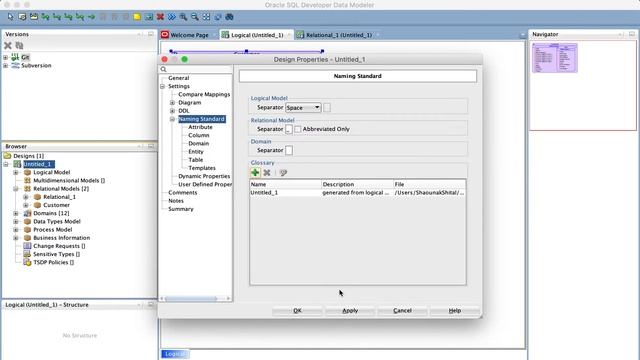The image size is (640, 360).
Task: Click the New Picture toolbar icon
Action: 149,17
